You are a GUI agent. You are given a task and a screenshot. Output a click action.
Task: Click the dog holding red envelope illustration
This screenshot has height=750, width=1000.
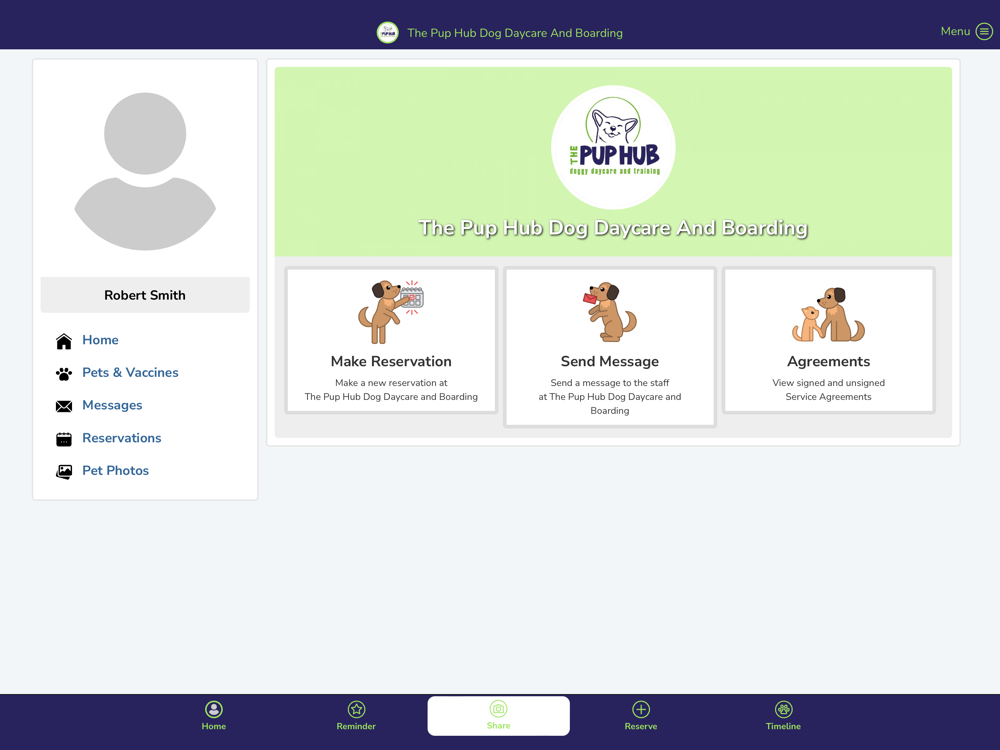610,312
